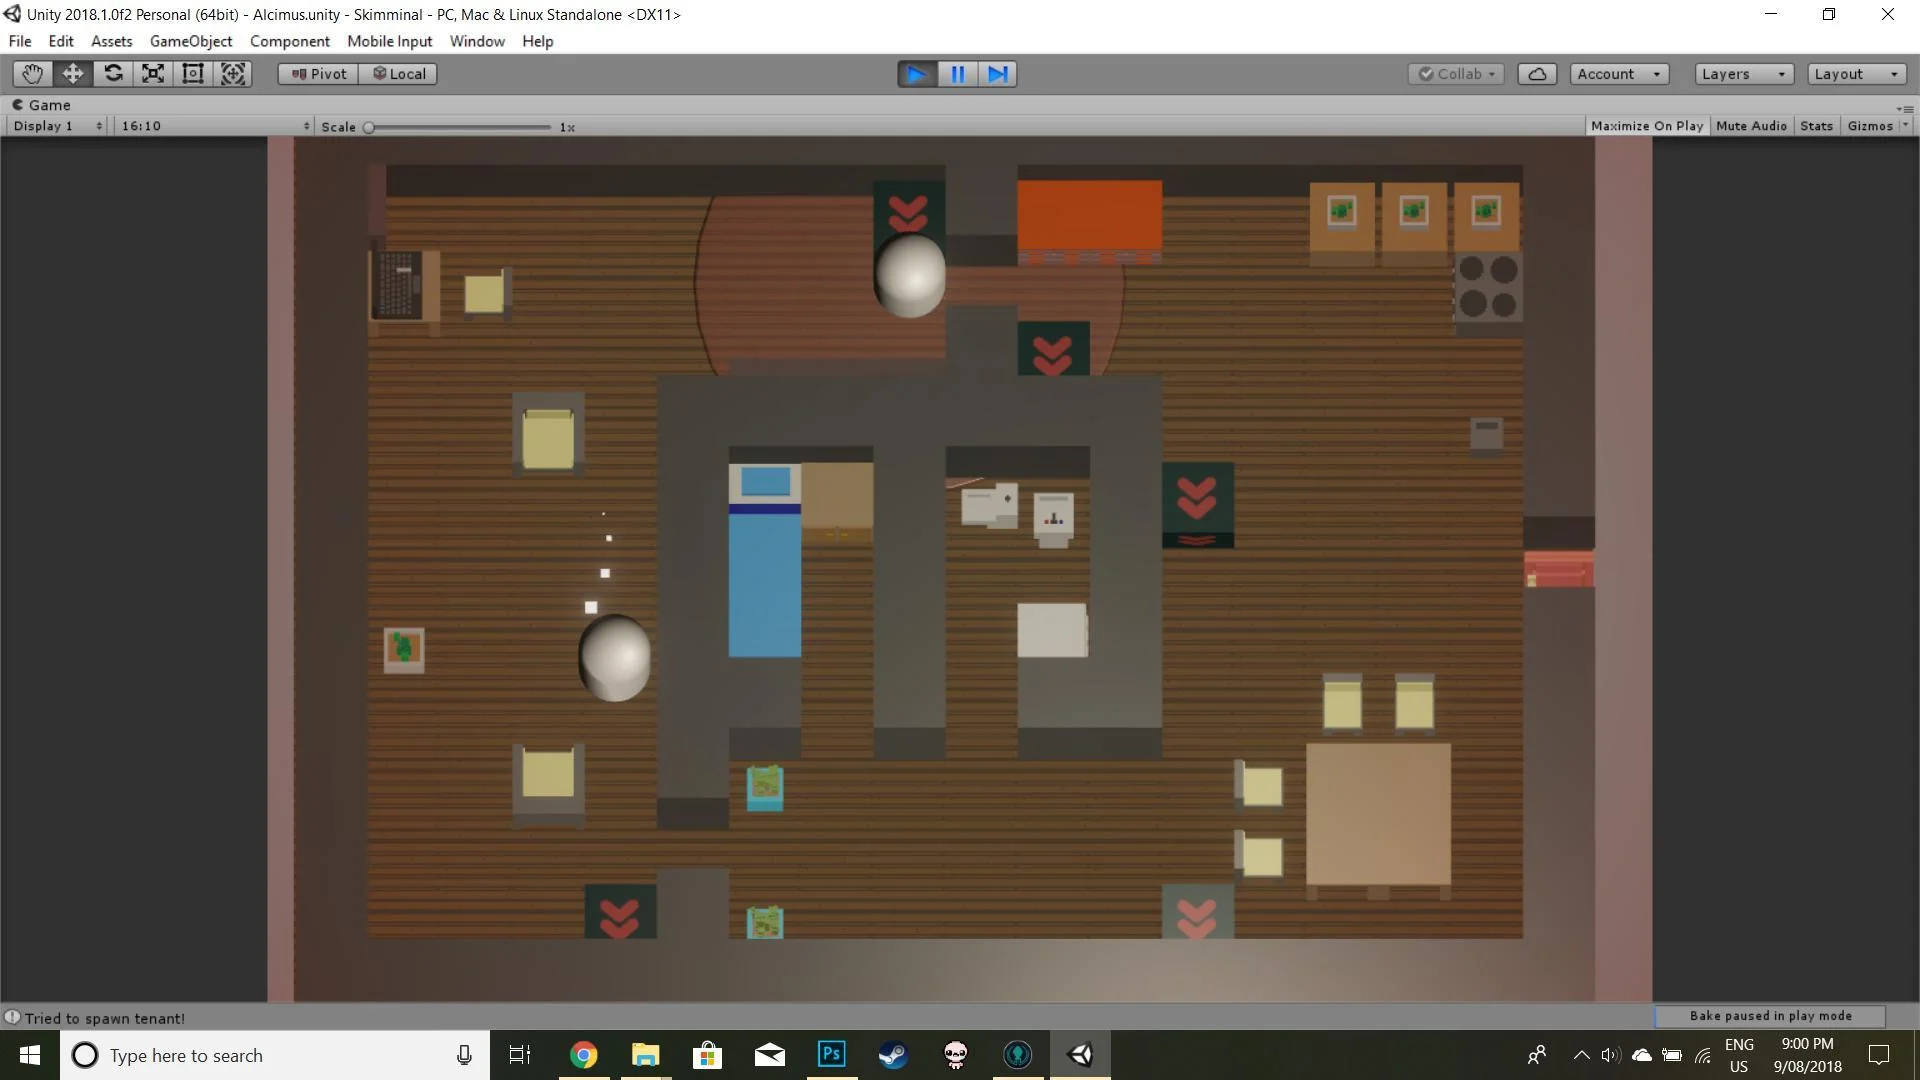The height and width of the screenshot is (1080, 1920).
Task: Open the Mobile Input menu
Action: point(389,41)
